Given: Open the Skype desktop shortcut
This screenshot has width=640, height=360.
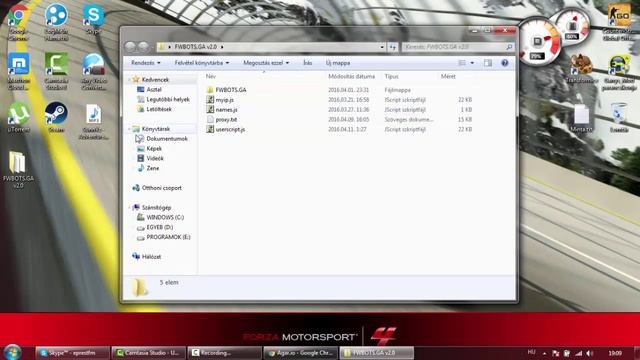Looking at the screenshot, I should 93,19.
